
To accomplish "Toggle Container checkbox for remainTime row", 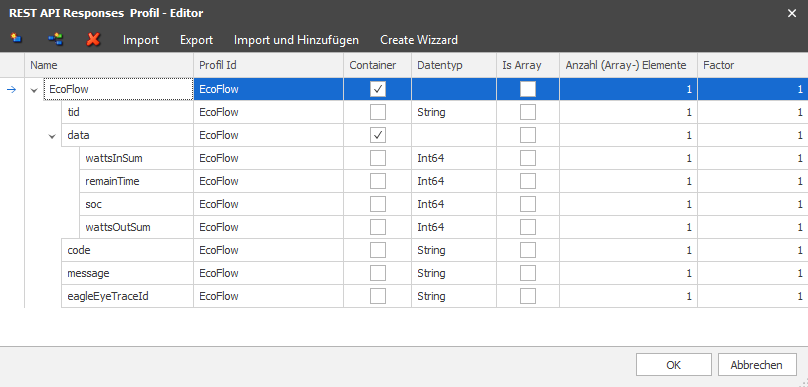I will [378, 181].
